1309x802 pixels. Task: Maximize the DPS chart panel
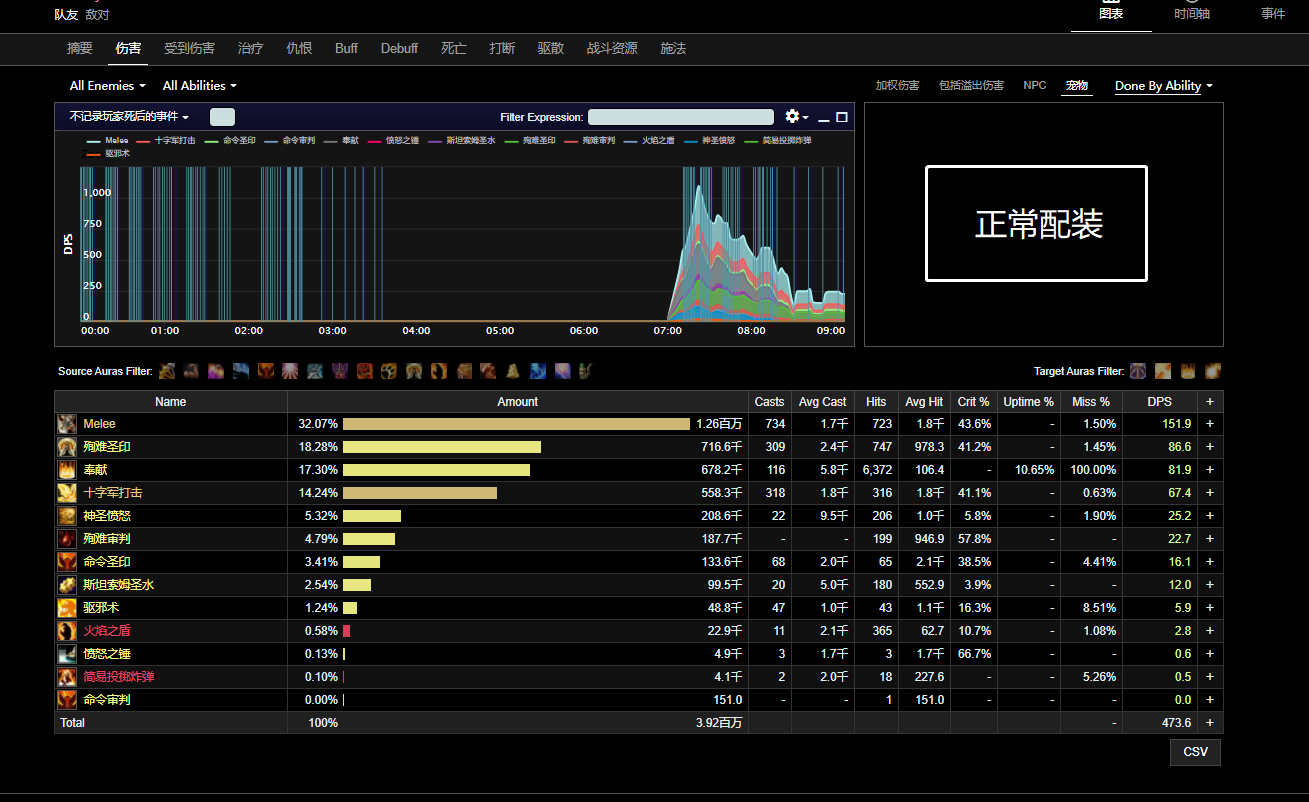[x=842, y=117]
